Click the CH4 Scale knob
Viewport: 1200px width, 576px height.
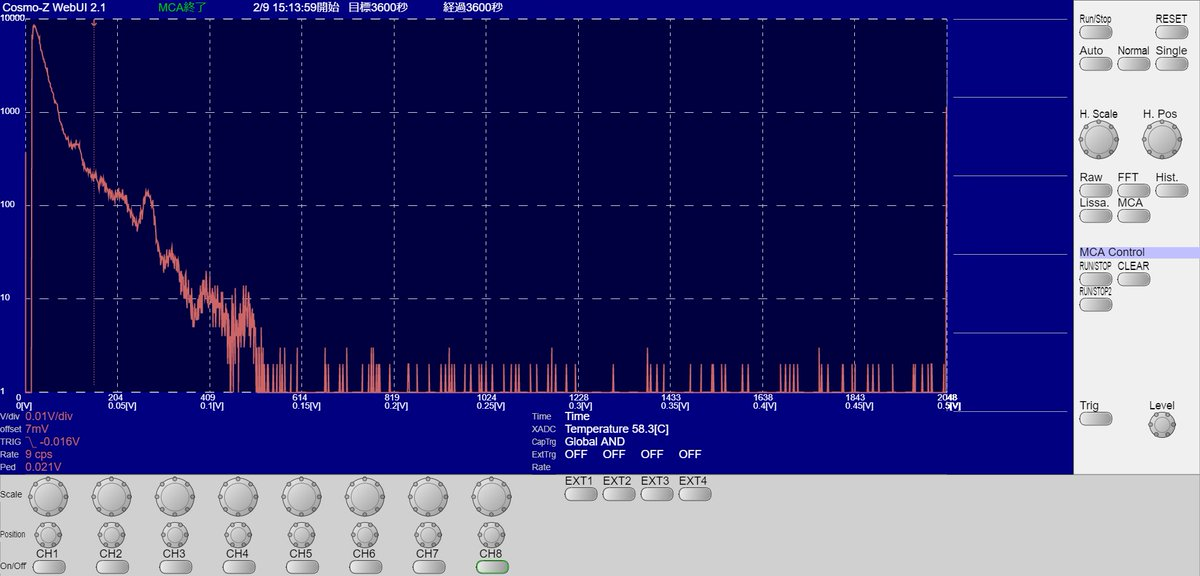point(237,496)
